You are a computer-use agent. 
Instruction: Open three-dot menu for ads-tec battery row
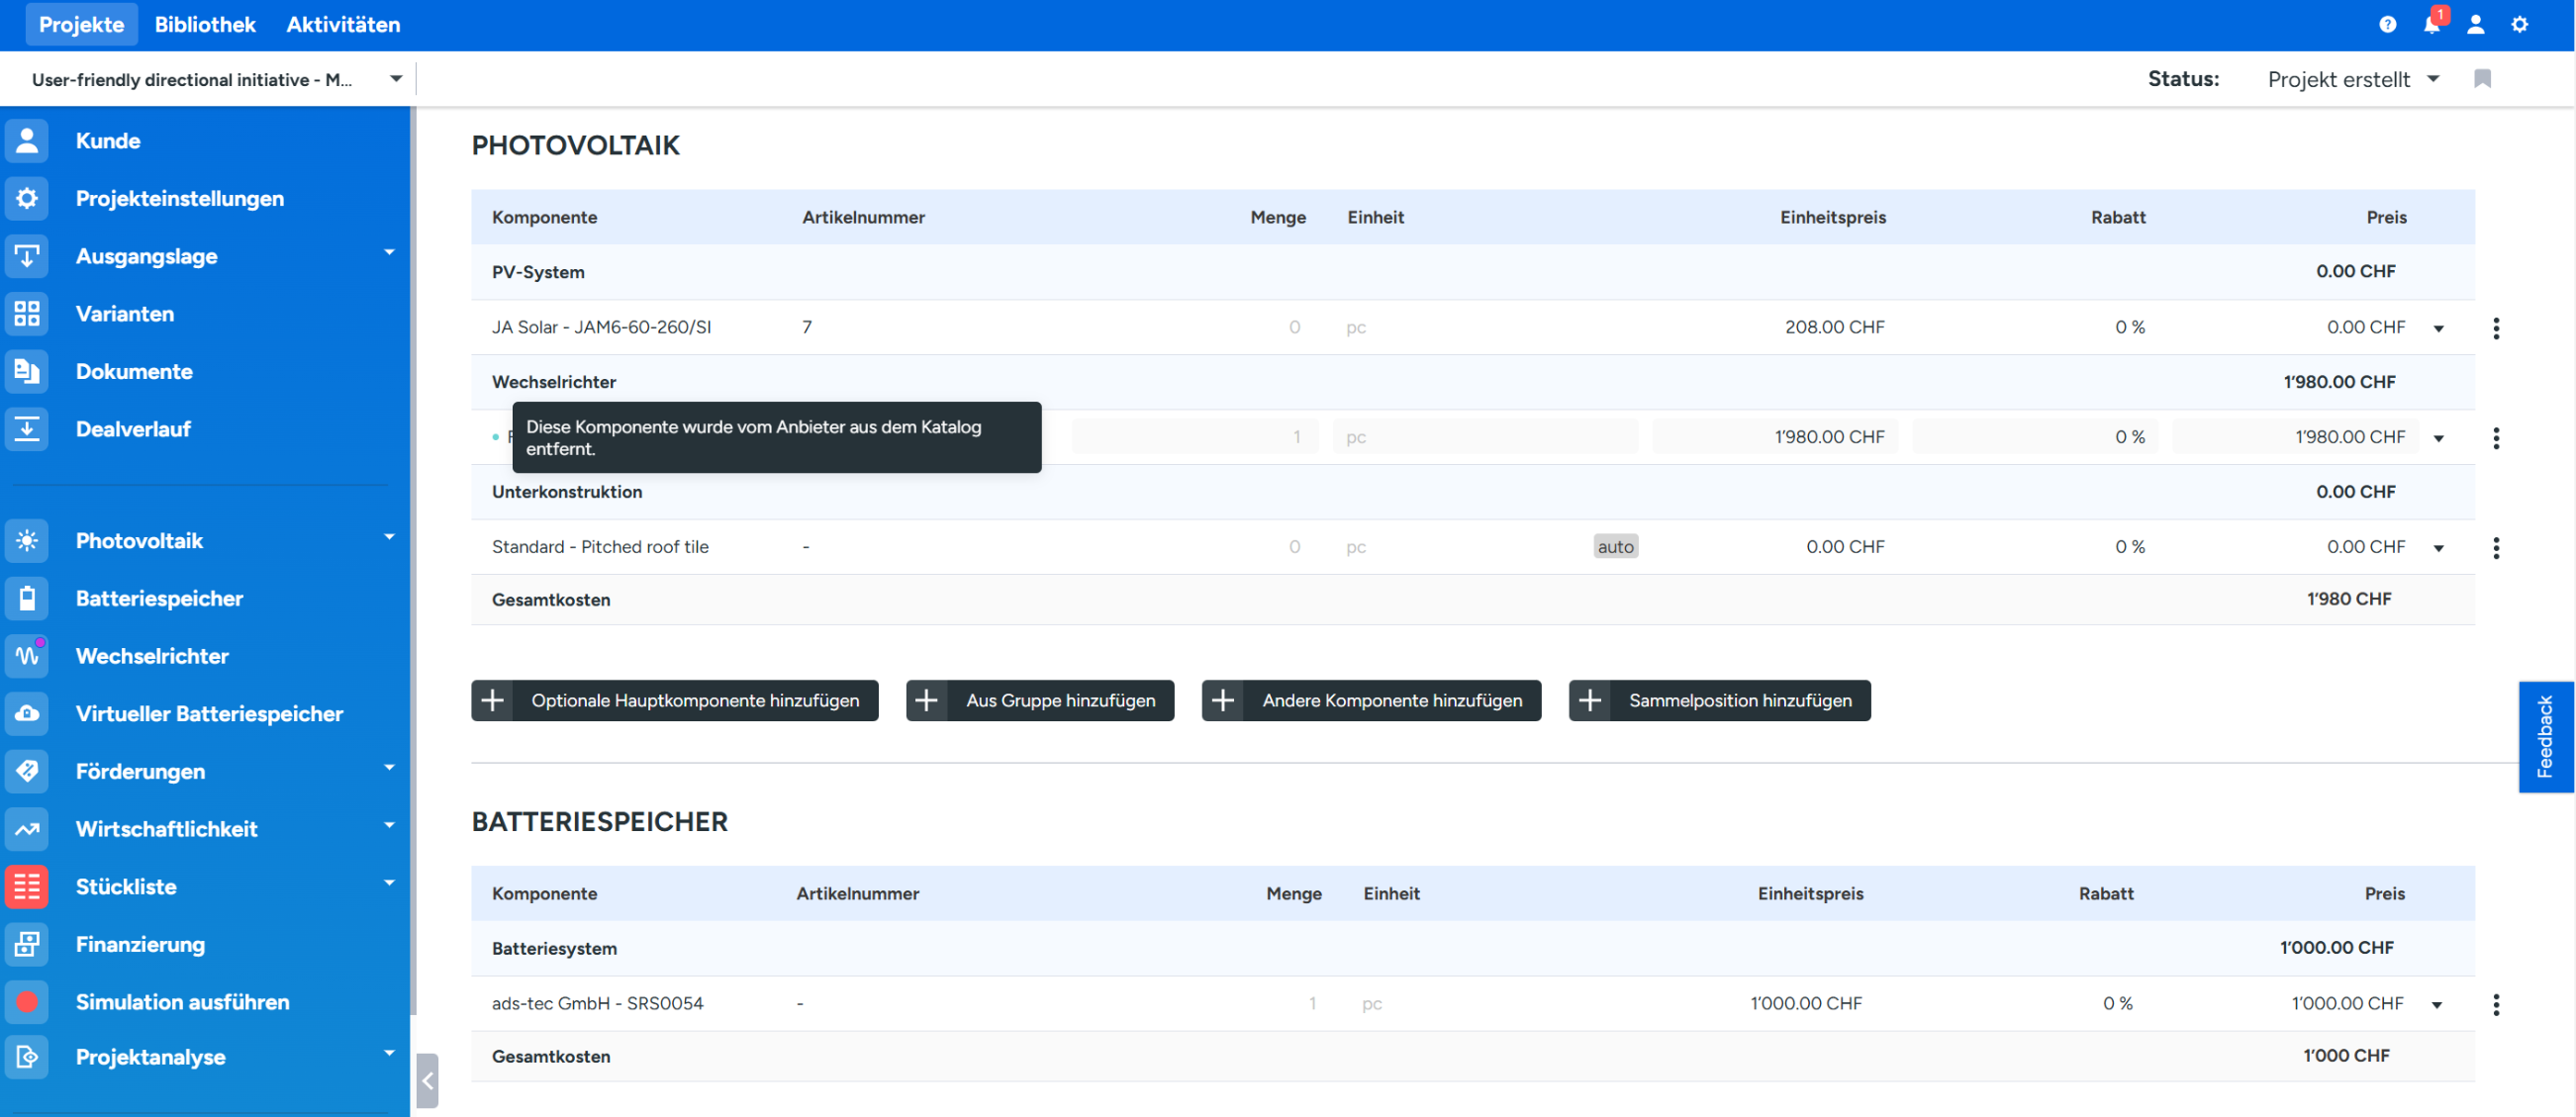pos(2496,1004)
